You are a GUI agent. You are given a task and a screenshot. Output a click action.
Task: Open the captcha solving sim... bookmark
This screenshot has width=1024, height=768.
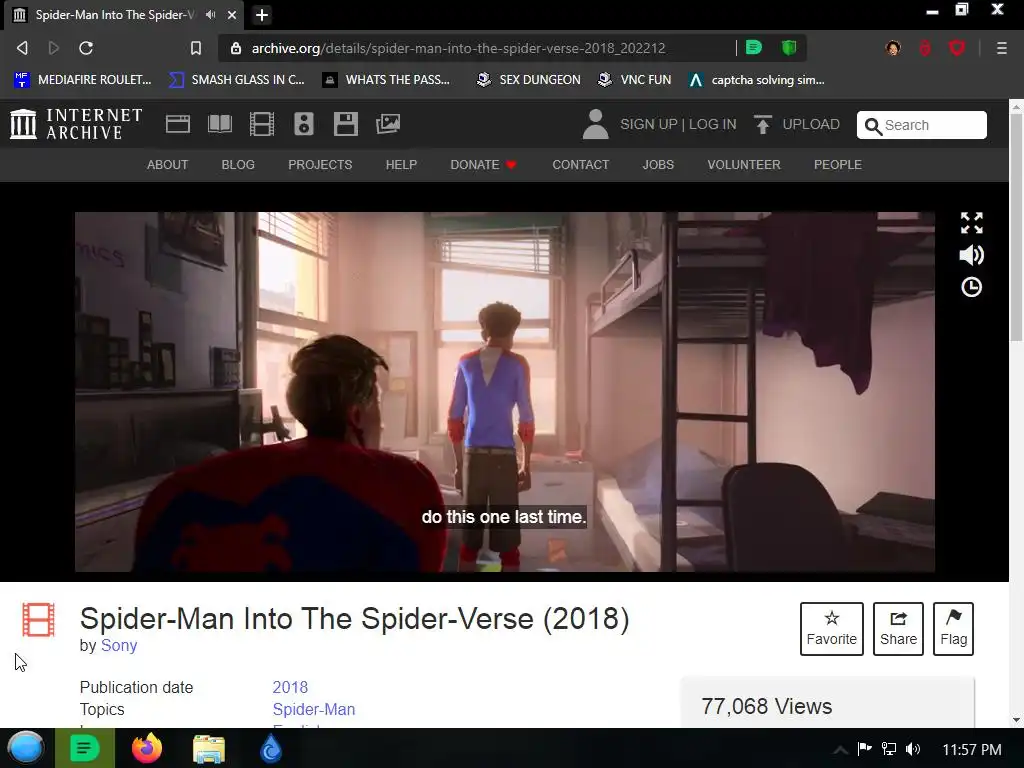coord(758,80)
